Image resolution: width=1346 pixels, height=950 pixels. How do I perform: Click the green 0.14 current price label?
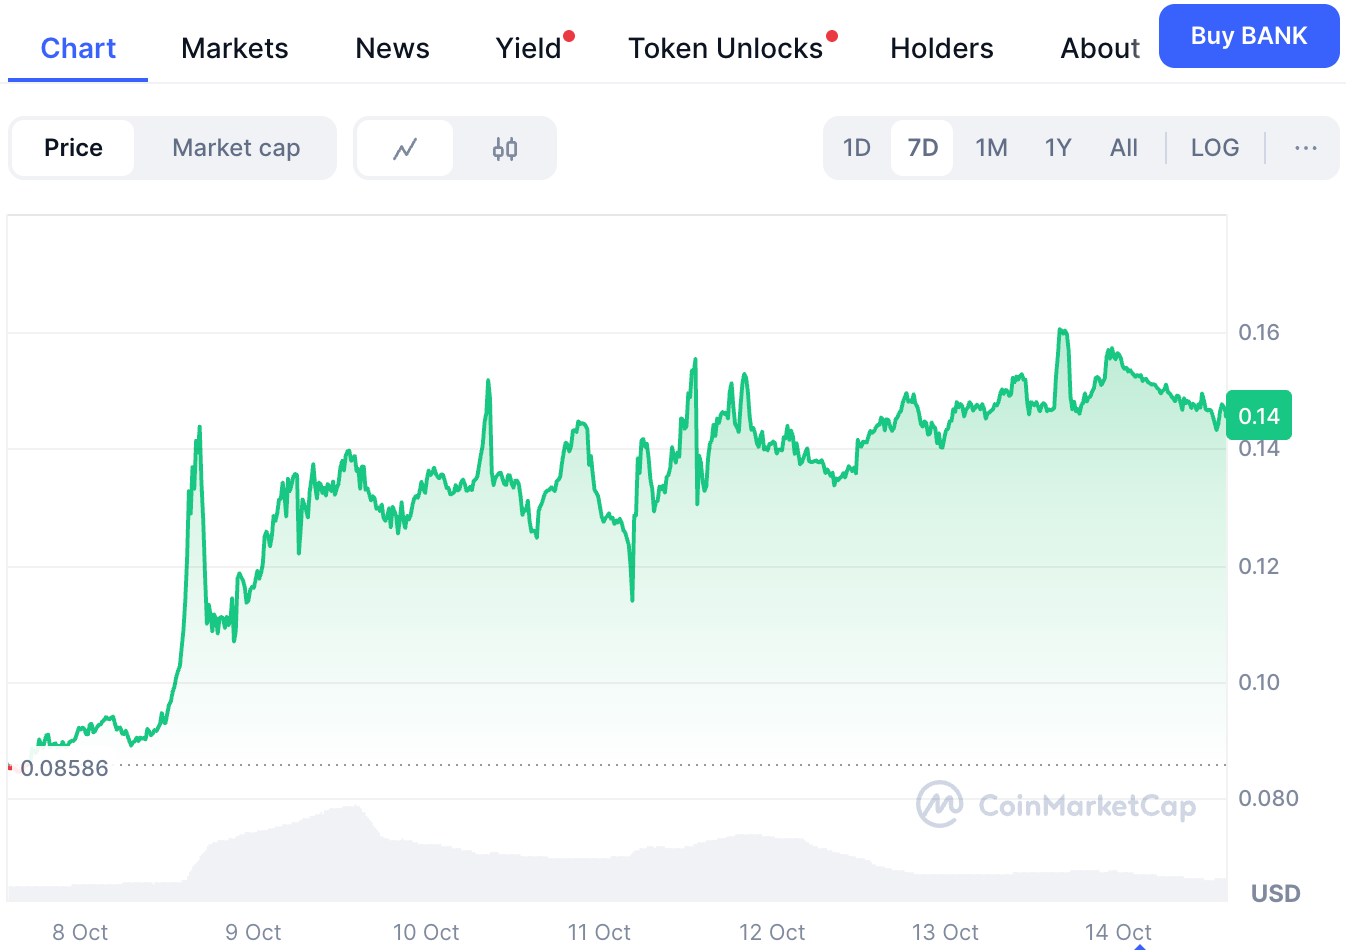1258,416
